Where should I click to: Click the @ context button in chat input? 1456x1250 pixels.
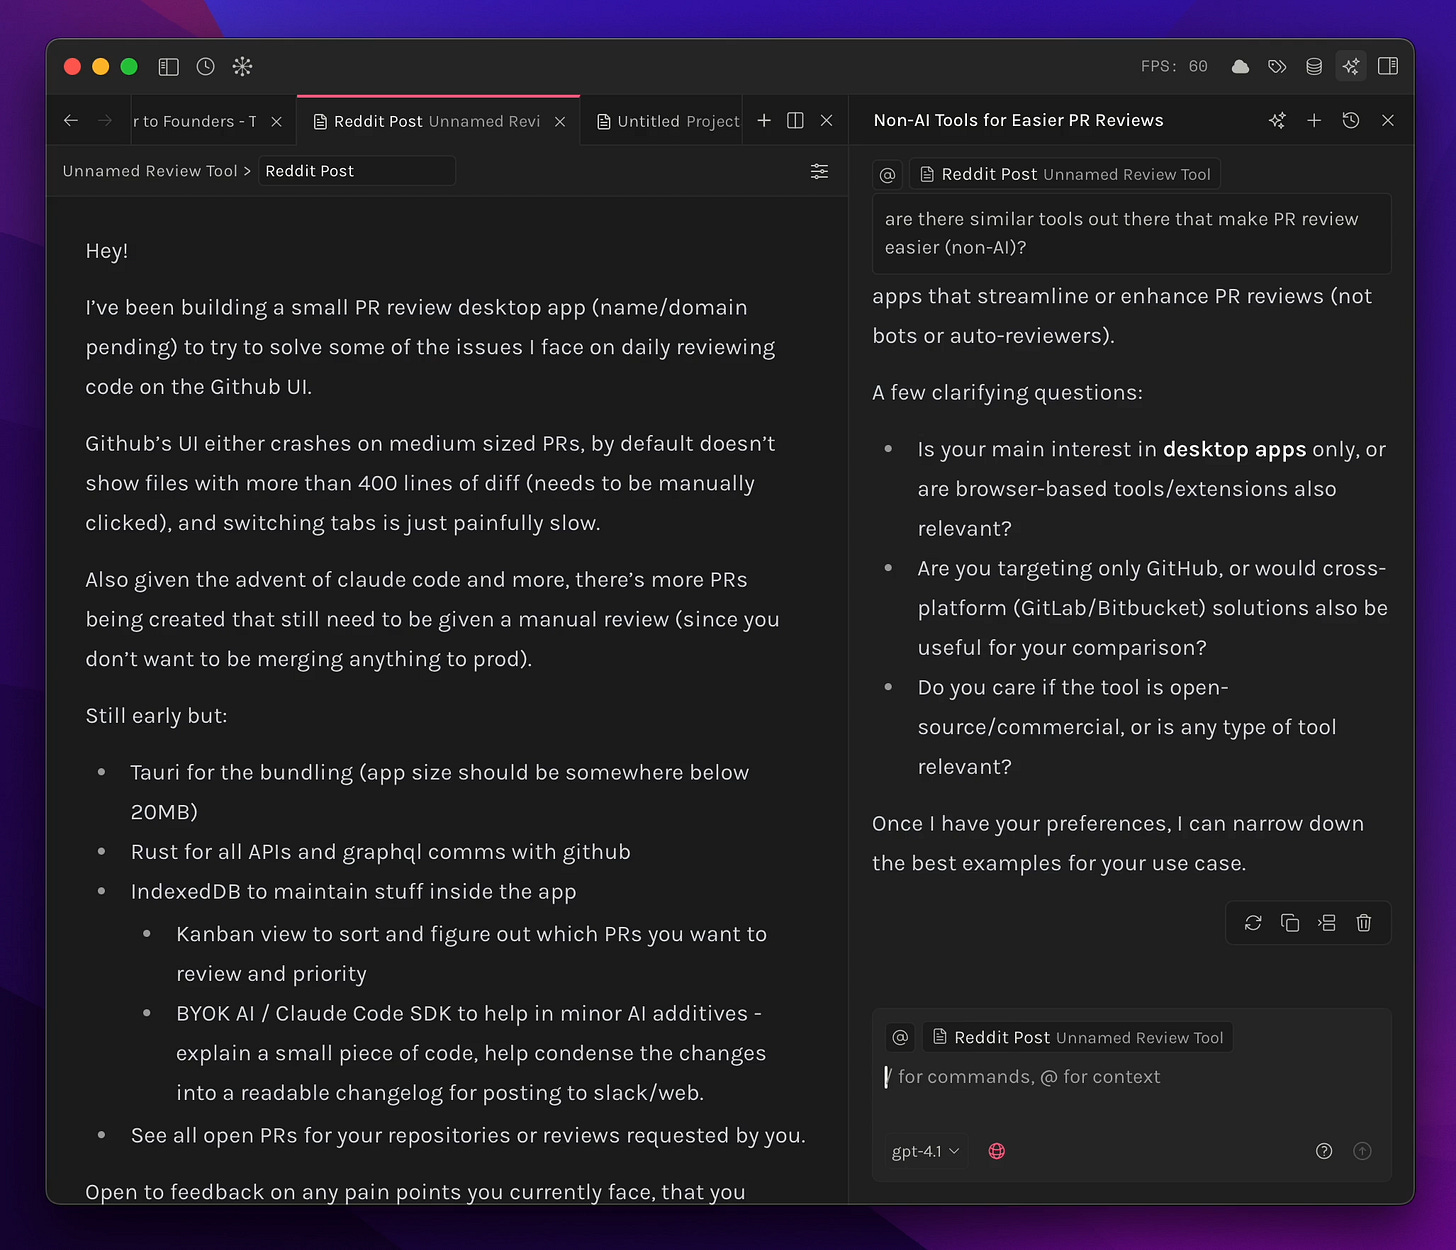click(x=900, y=1038)
